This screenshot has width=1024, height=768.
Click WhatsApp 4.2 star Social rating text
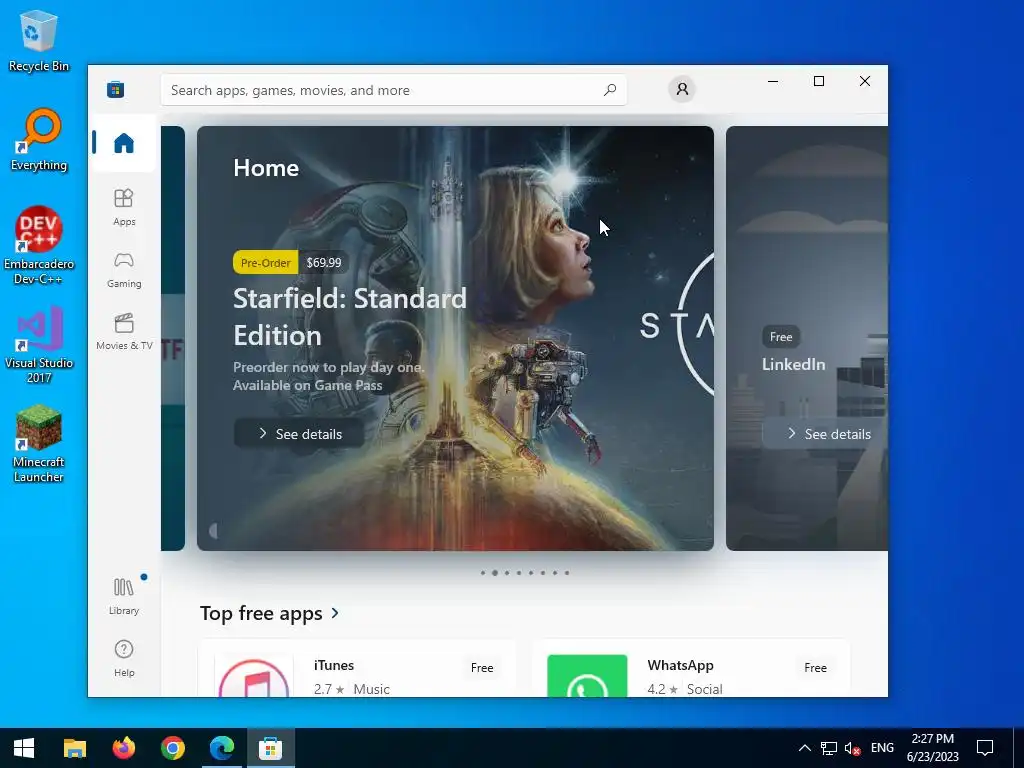(x=684, y=689)
